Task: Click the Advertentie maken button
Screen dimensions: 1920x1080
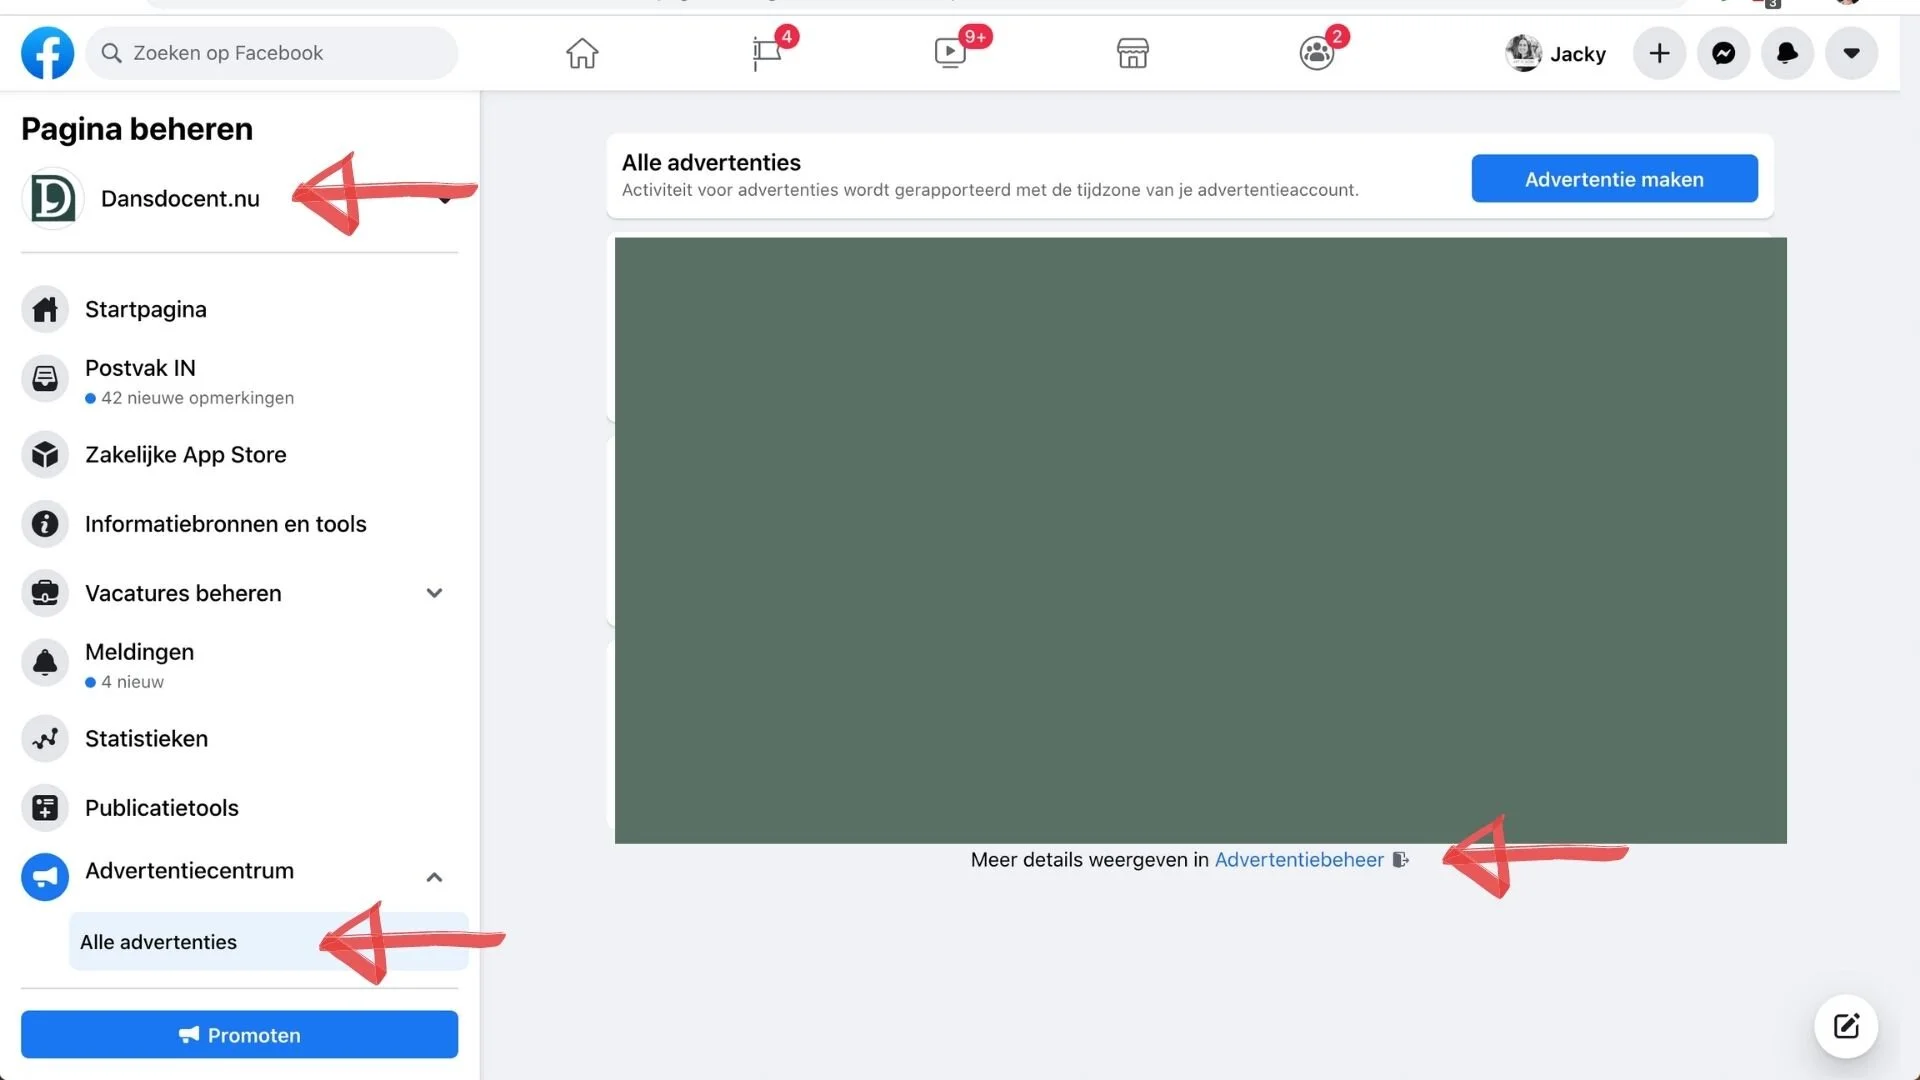Action: pyautogui.click(x=1614, y=179)
